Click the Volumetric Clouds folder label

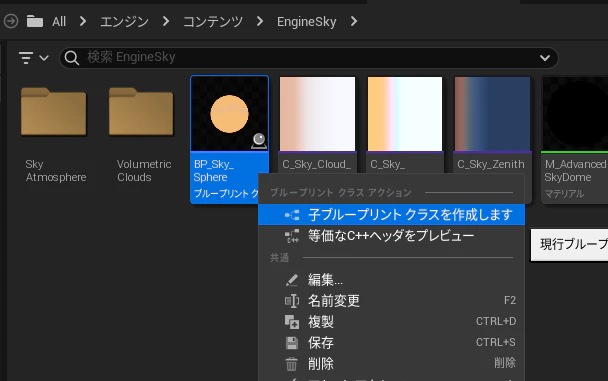point(144,171)
